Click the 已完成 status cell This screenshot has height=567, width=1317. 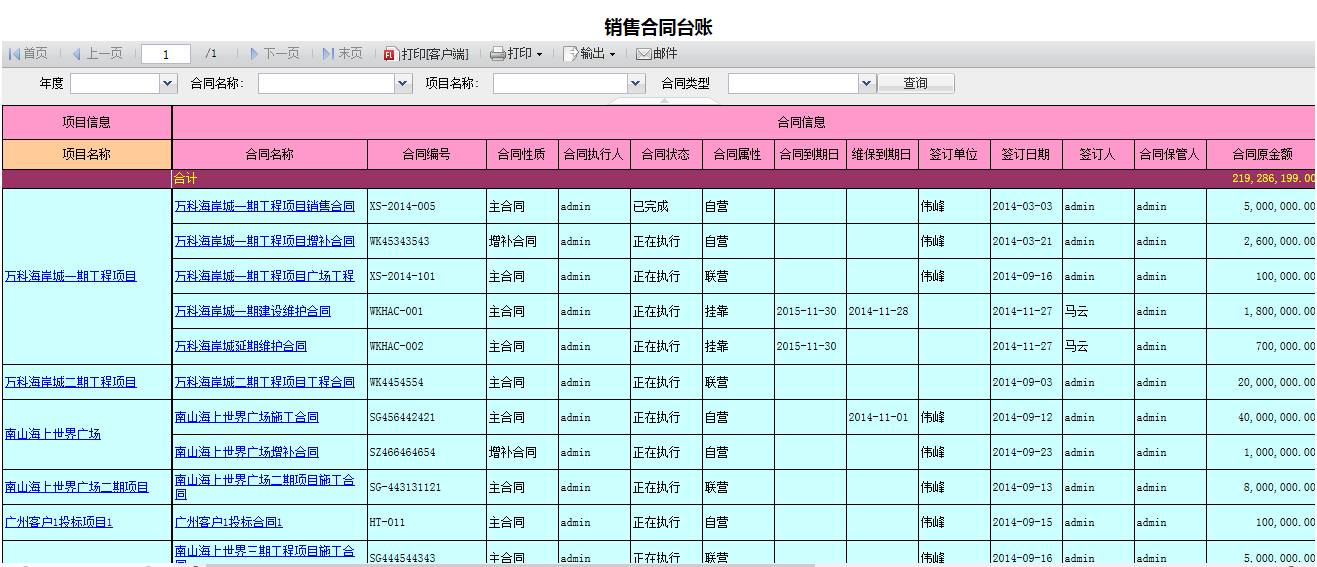(x=666, y=206)
